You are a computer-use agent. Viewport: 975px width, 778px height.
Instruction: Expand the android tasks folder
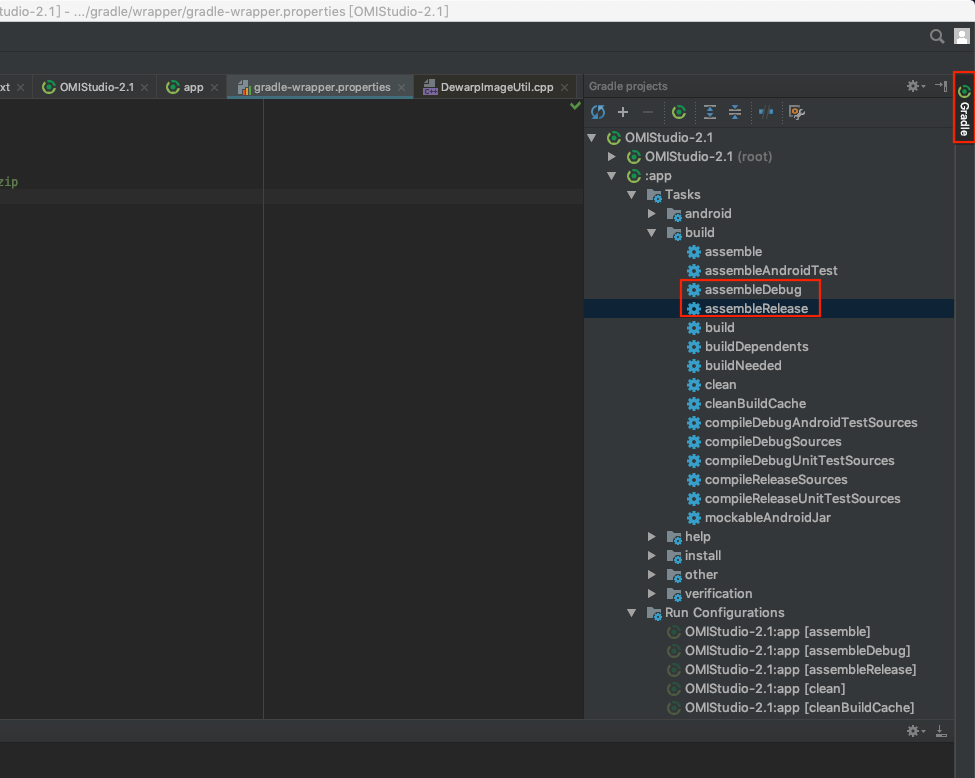(x=652, y=214)
